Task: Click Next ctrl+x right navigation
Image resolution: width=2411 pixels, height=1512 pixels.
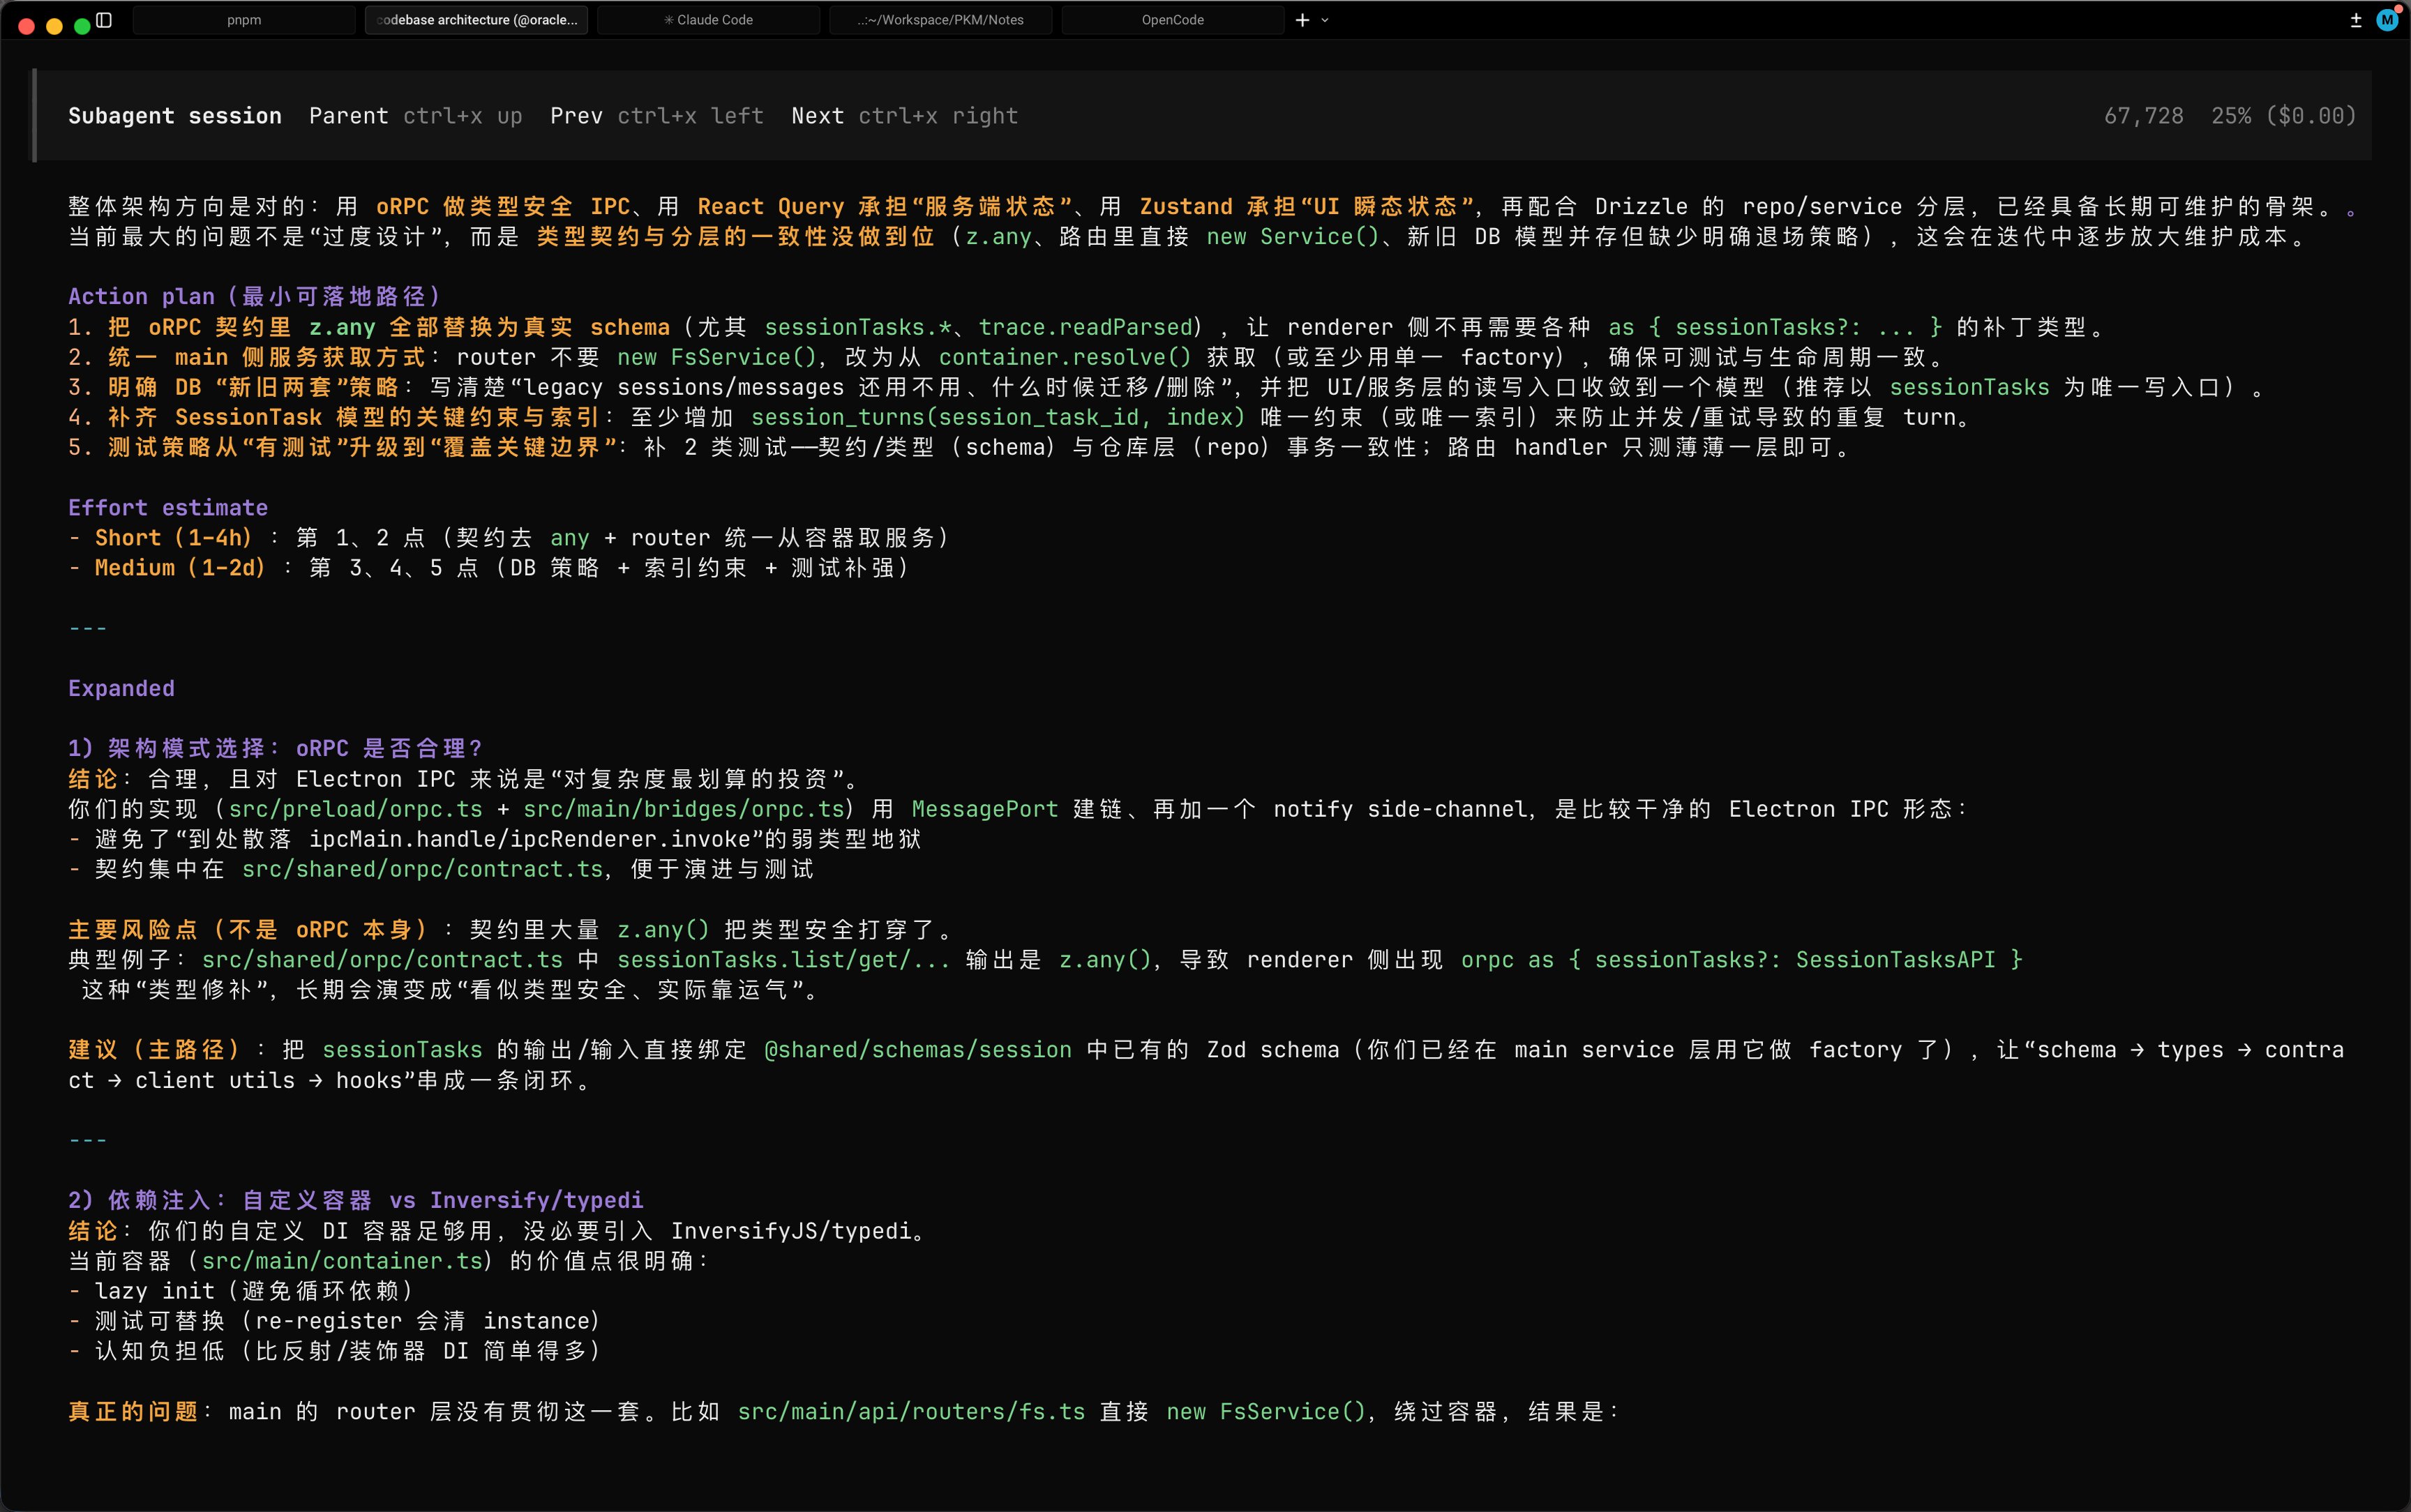Action: click(904, 116)
